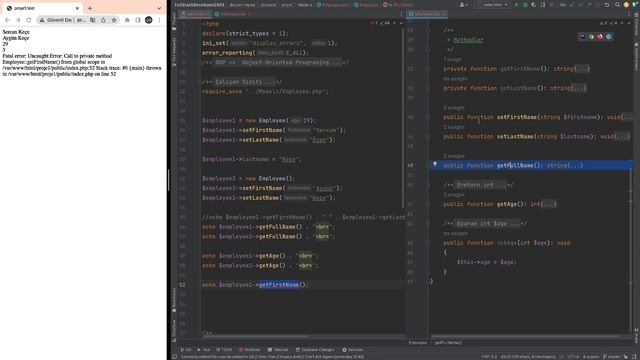Viewport: 640px width, 360px height.
Task: Open in Firefox browser preview icon
Action: [x=600, y=36]
